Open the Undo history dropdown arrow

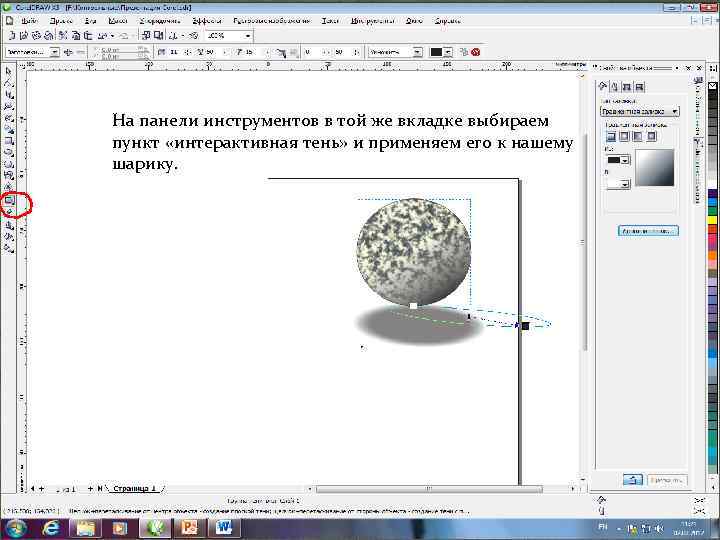pyautogui.click(x=112, y=35)
